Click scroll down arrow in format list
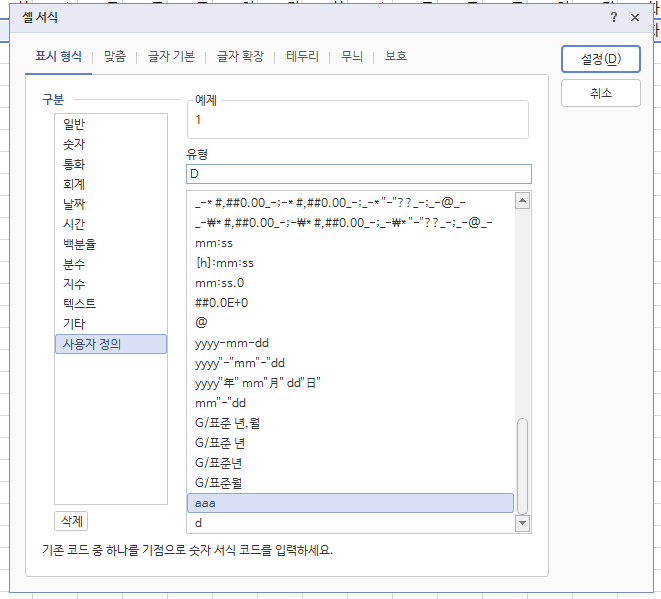Viewport: 661px width, 599px height. 522,523
